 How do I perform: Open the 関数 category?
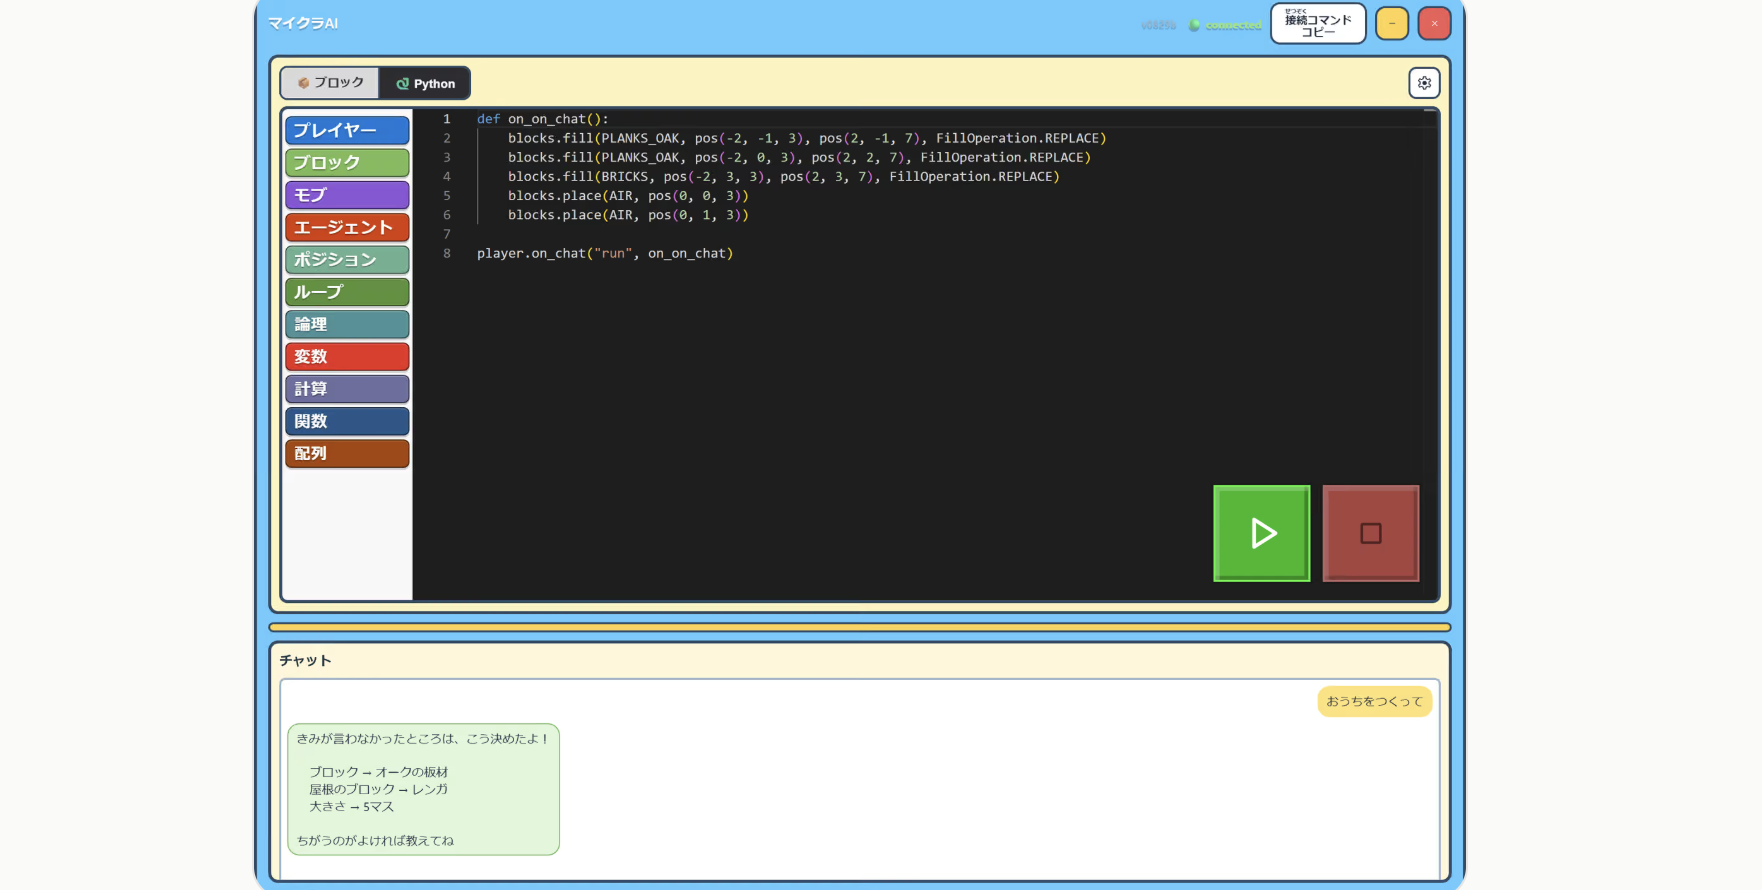tap(347, 421)
